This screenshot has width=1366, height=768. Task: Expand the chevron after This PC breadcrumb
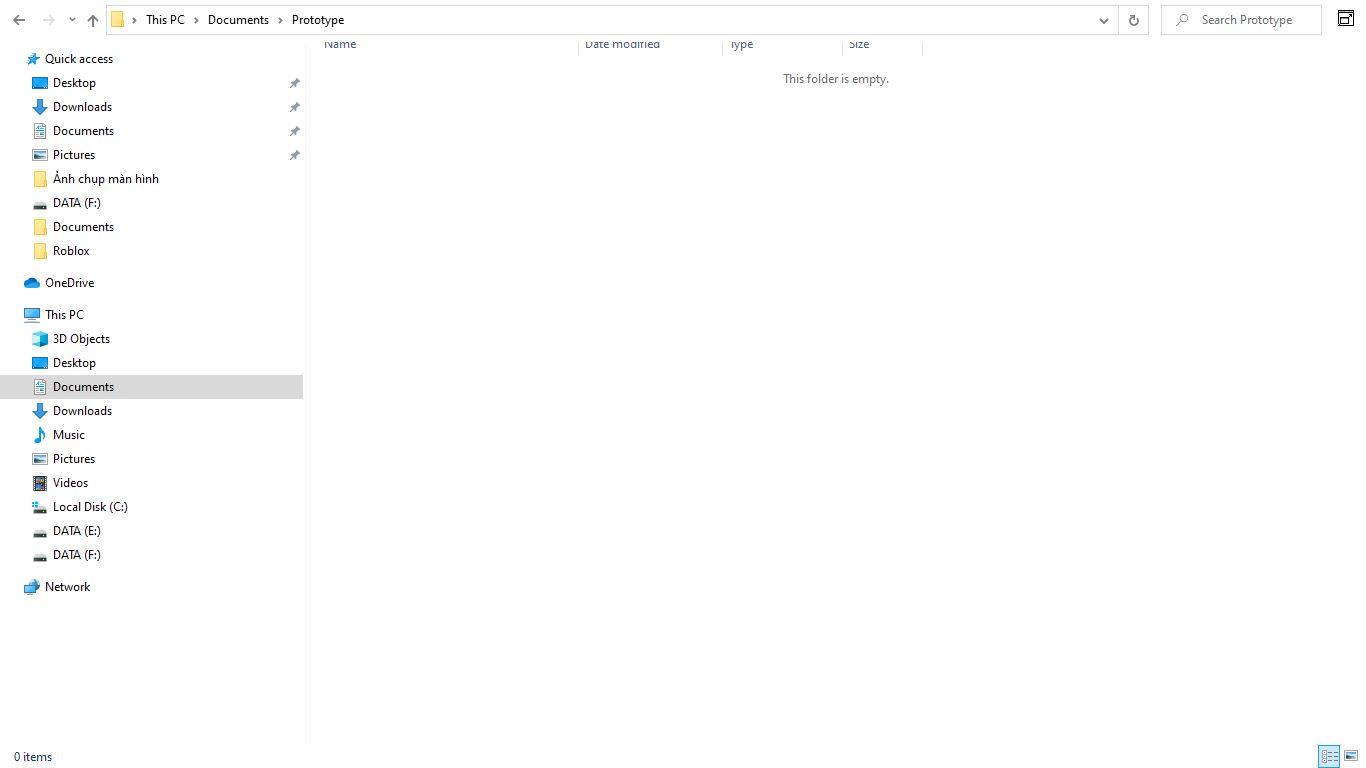[196, 20]
